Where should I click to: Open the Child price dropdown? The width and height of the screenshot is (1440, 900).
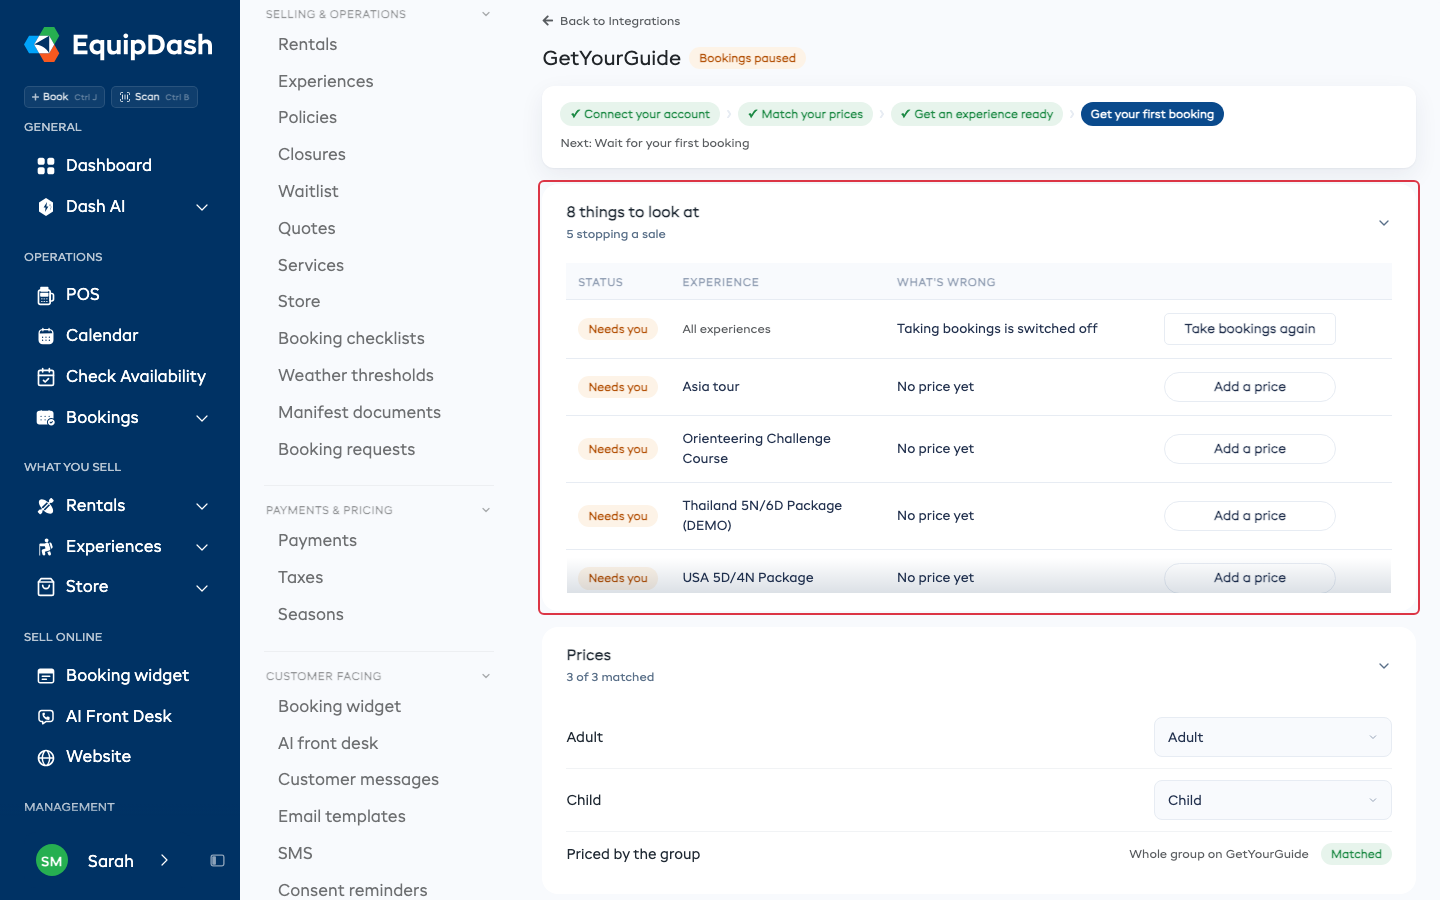pos(1272,800)
